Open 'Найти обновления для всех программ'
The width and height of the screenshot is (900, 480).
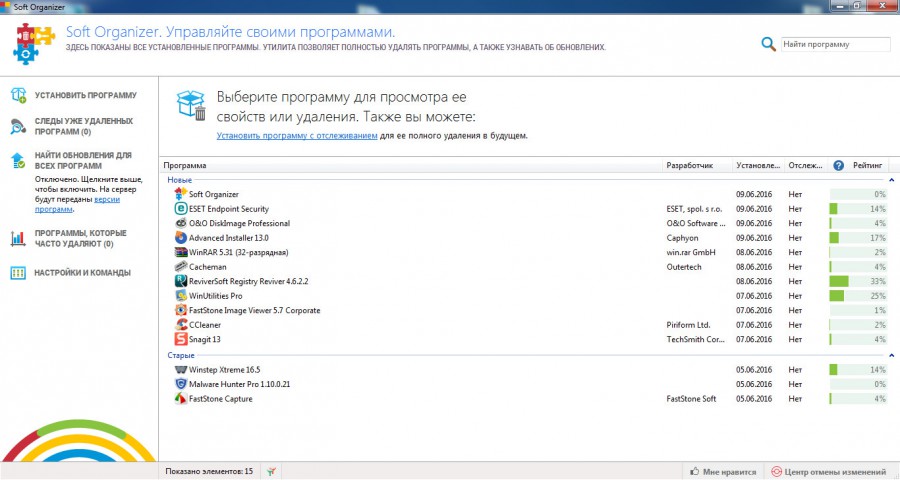pyautogui.click(x=82, y=161)
